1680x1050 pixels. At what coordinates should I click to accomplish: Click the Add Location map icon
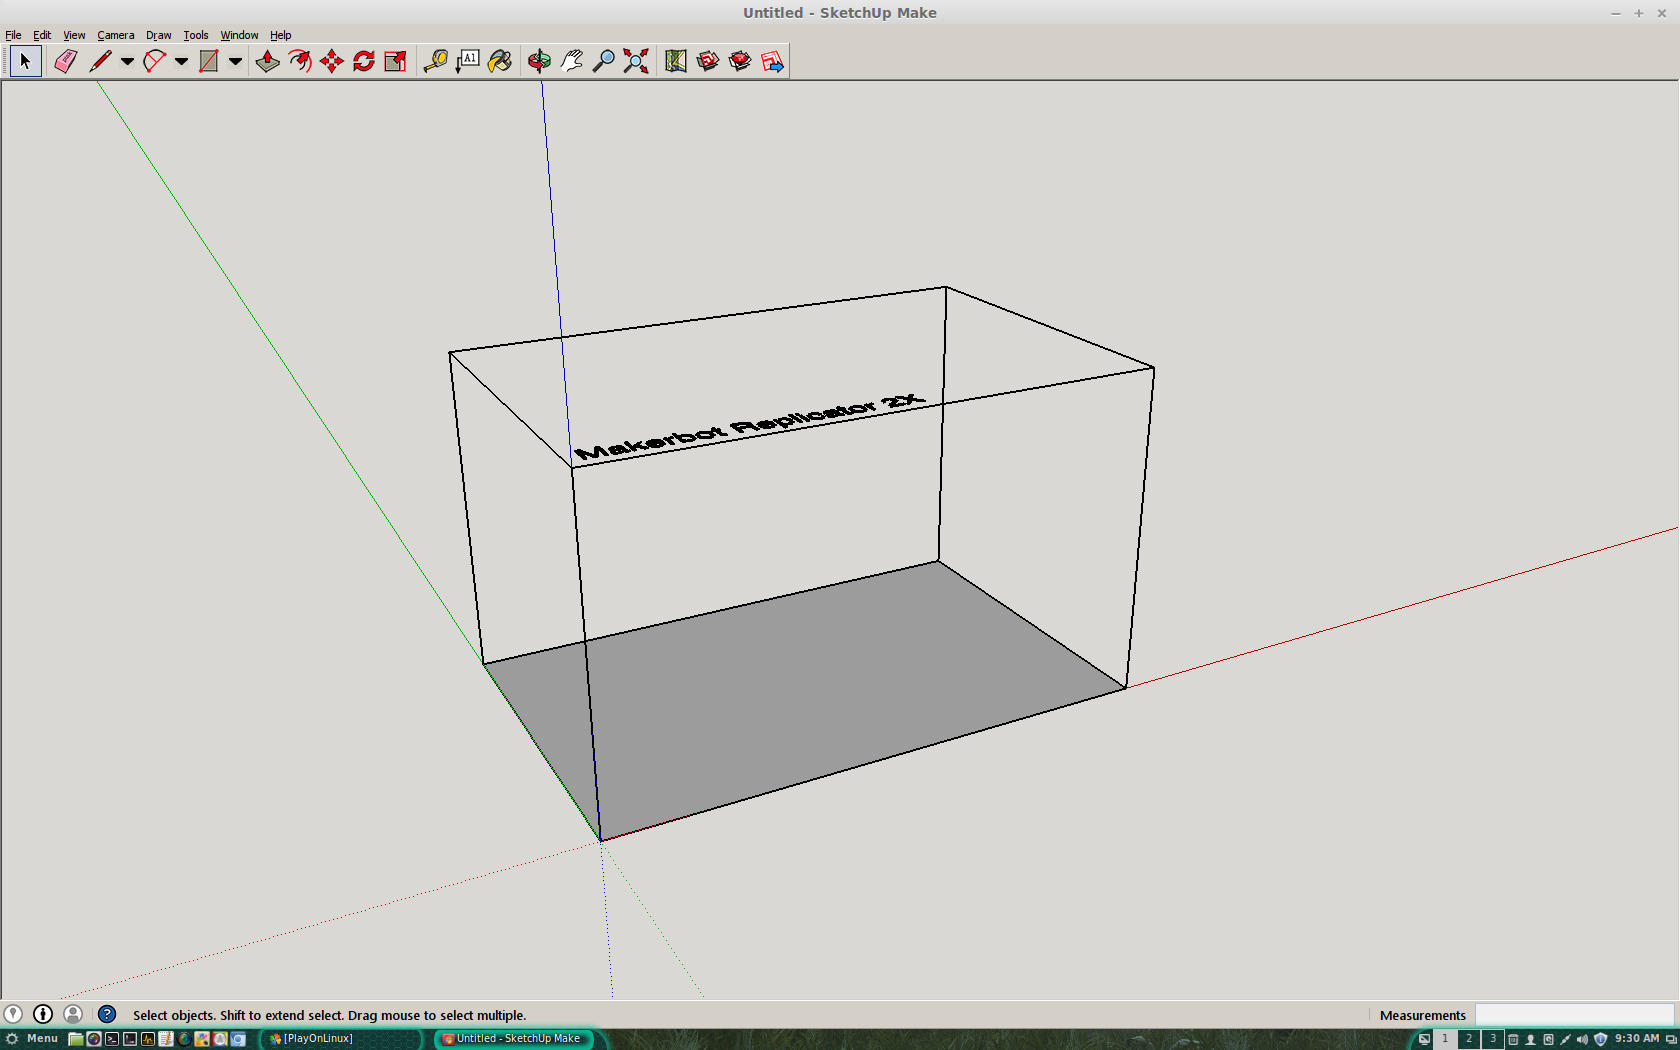(x=676, y=62)
